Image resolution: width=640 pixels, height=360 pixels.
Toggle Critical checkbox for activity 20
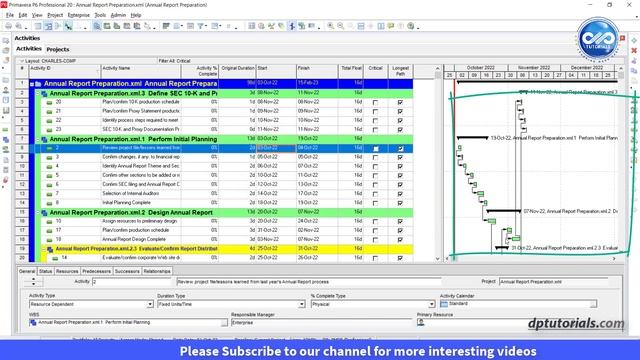pyautogui.click(x=376, y=102)
